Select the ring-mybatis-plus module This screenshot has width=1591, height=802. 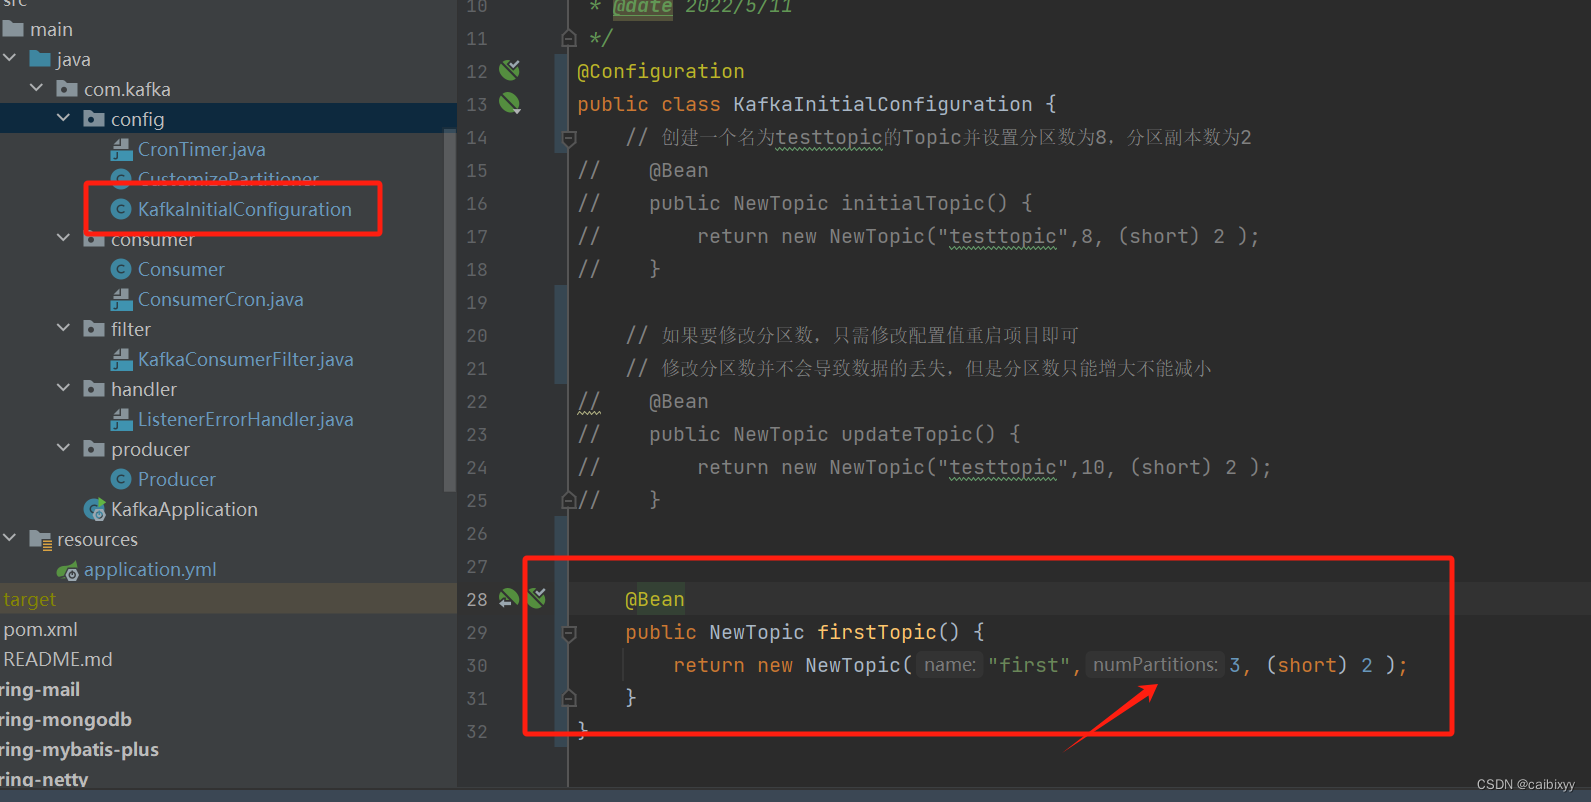(79, 749)
